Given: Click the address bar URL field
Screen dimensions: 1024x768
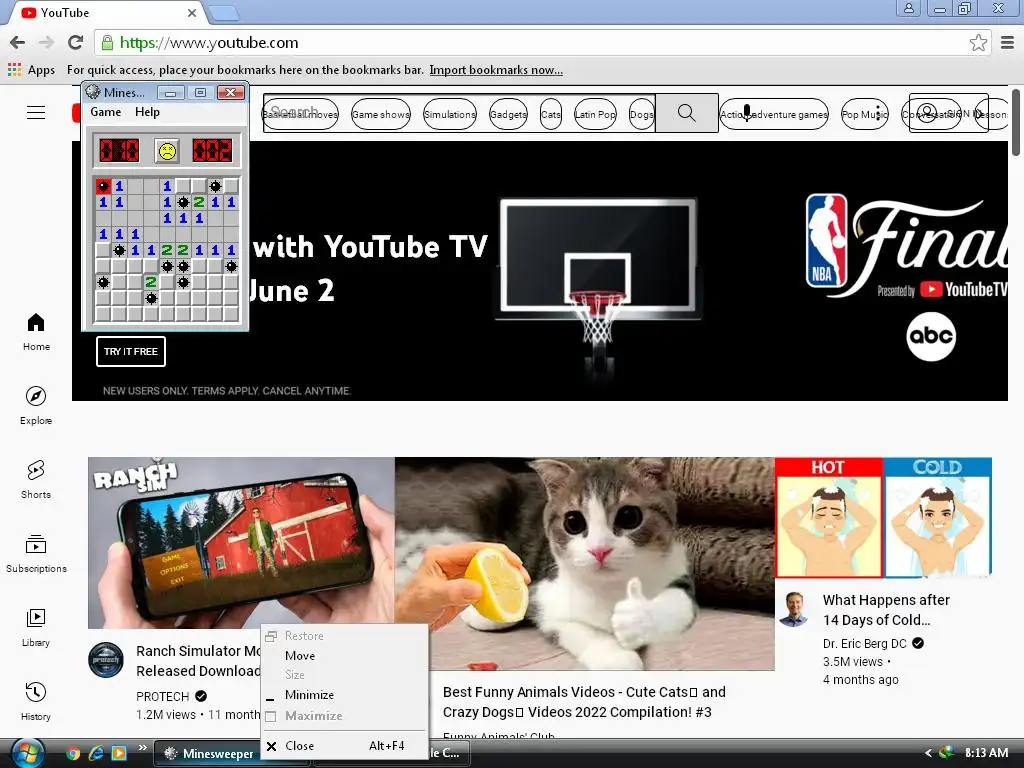Looking at the screenshot, I should click(530, 43).
